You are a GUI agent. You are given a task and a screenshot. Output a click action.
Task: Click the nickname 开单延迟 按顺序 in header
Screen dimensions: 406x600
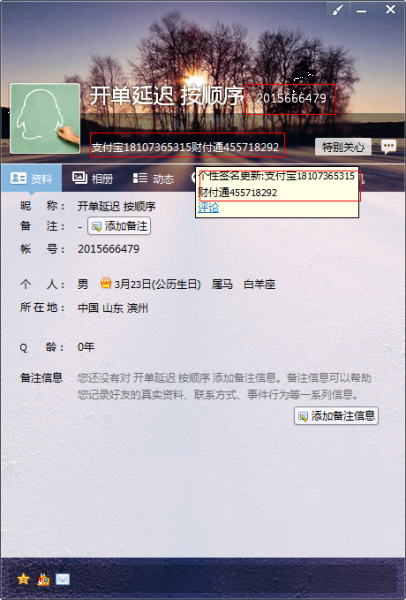click(167, 96)
